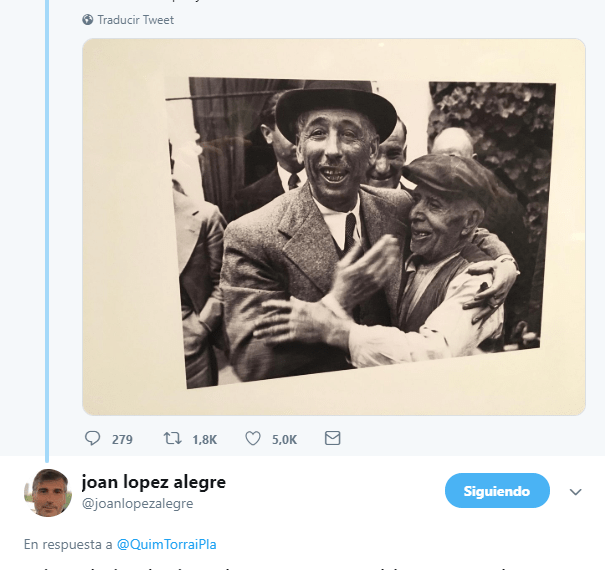
Task: Click the envelope direct message icon
Action: pos(333,439)
